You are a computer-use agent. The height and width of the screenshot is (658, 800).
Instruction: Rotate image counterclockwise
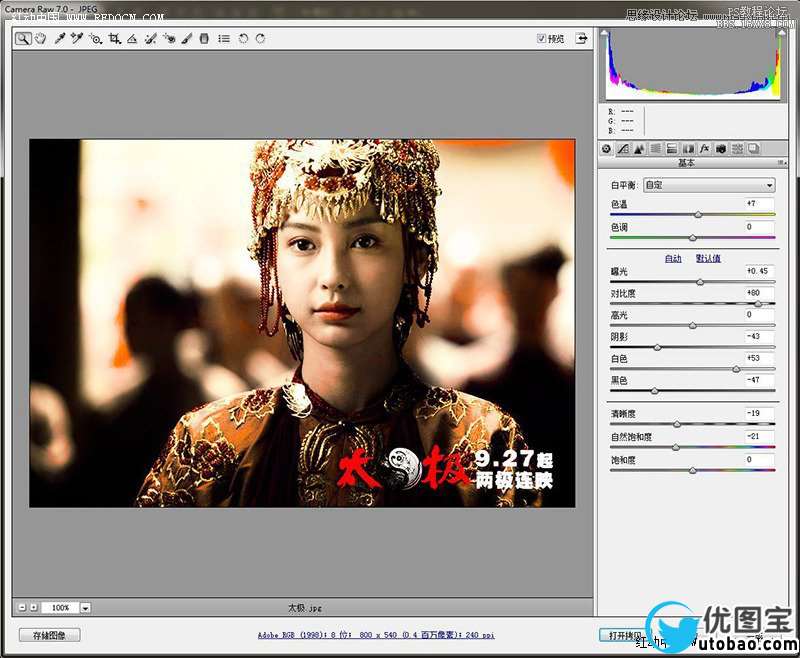[243, 38]
